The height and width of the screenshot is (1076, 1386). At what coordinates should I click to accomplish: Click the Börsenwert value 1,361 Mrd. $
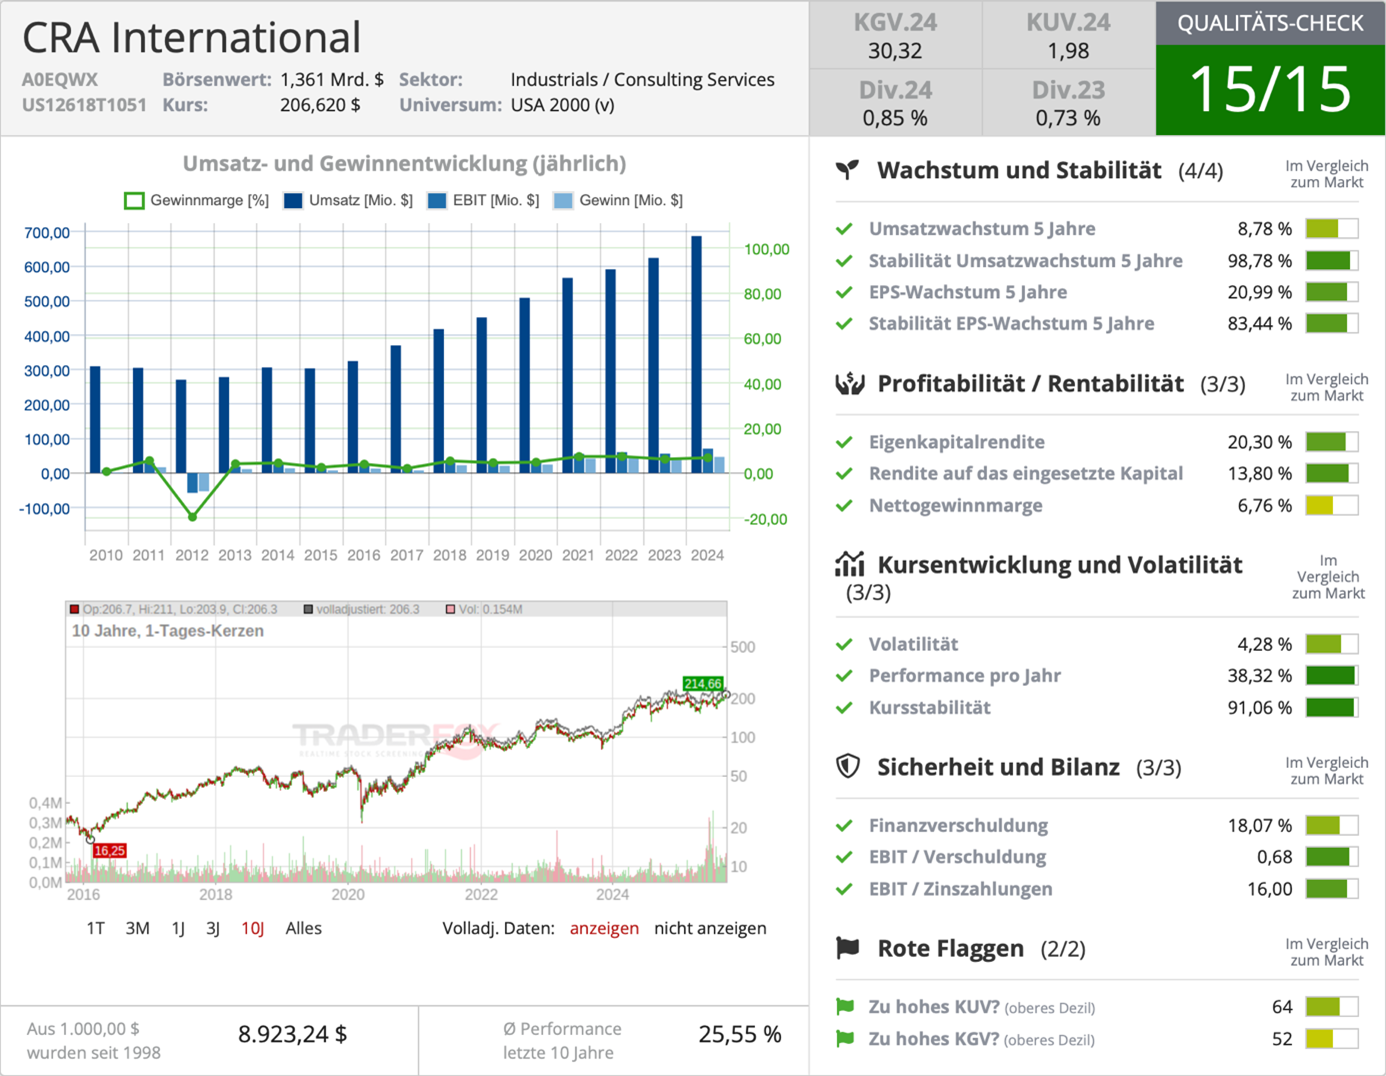pyautogui.click(x=332, y=80)
